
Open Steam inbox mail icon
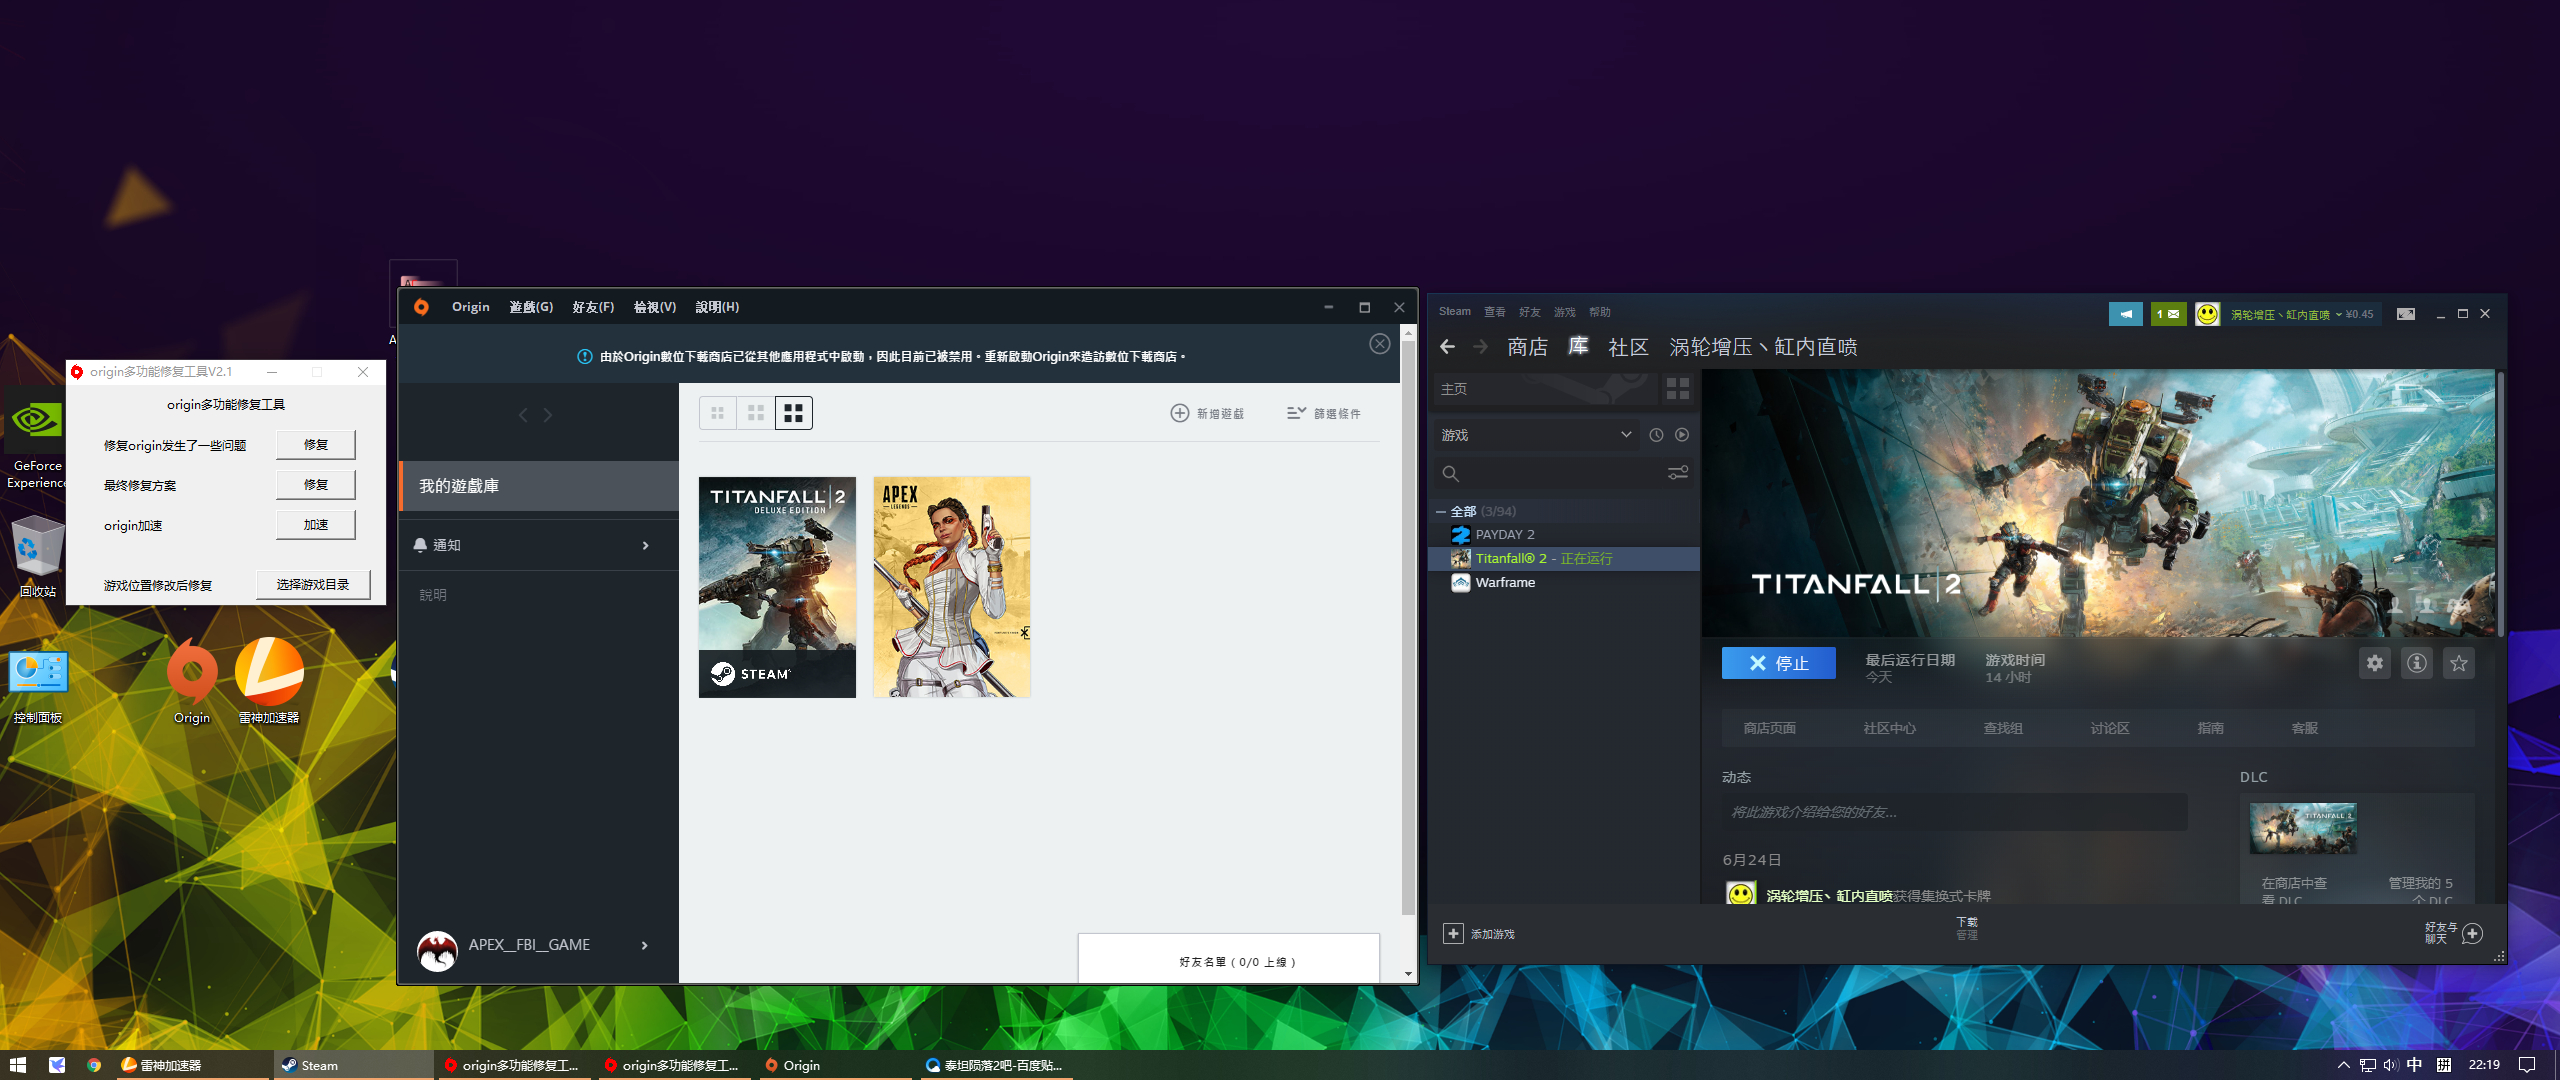(2168, 314)
